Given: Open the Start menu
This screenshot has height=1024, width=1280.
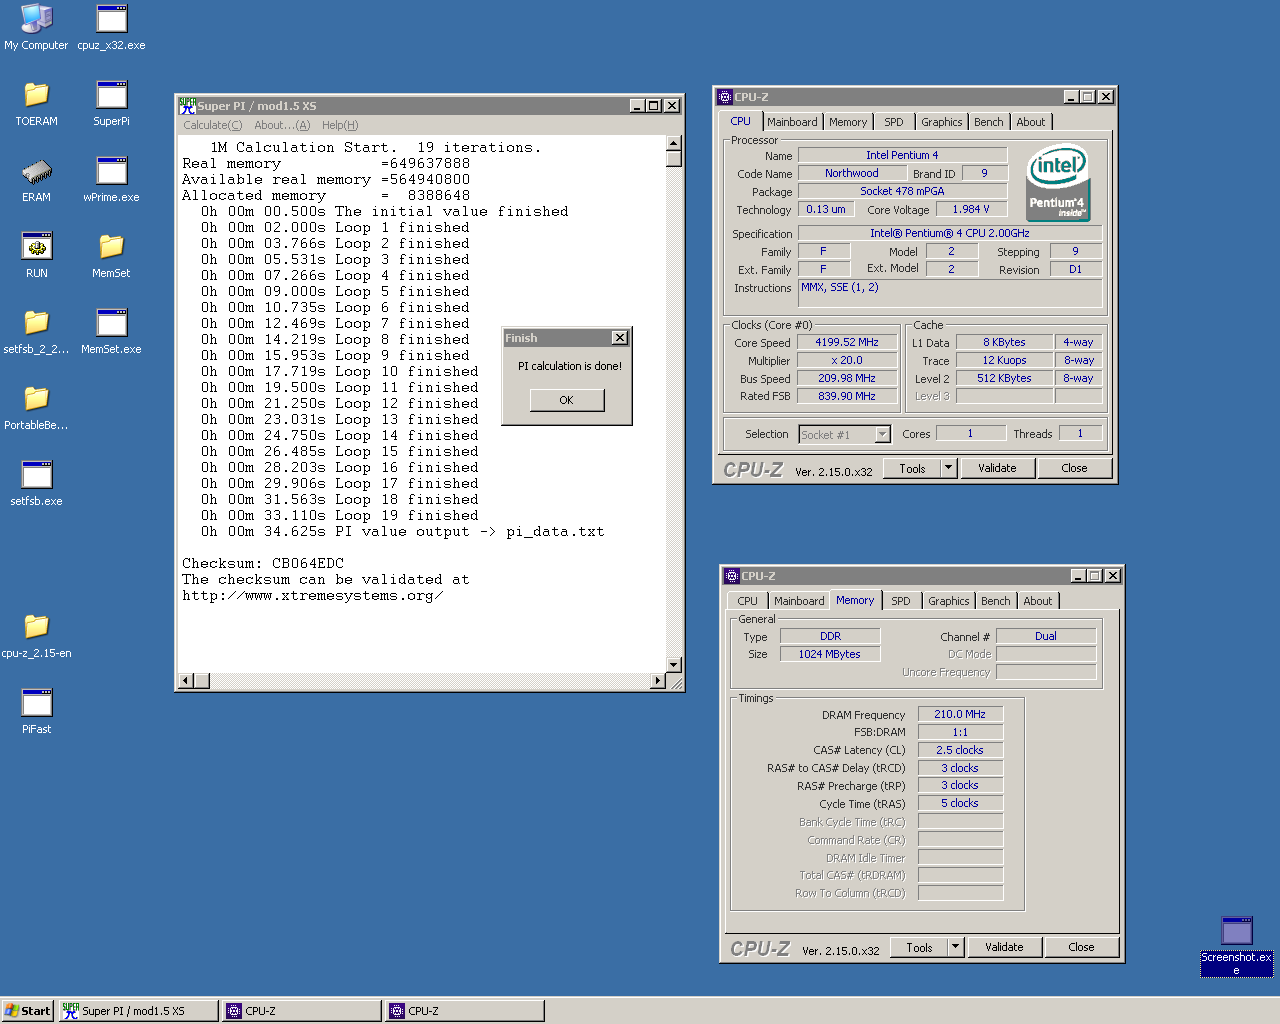Looking at the screenshot, I should (x=27, y=1011).
